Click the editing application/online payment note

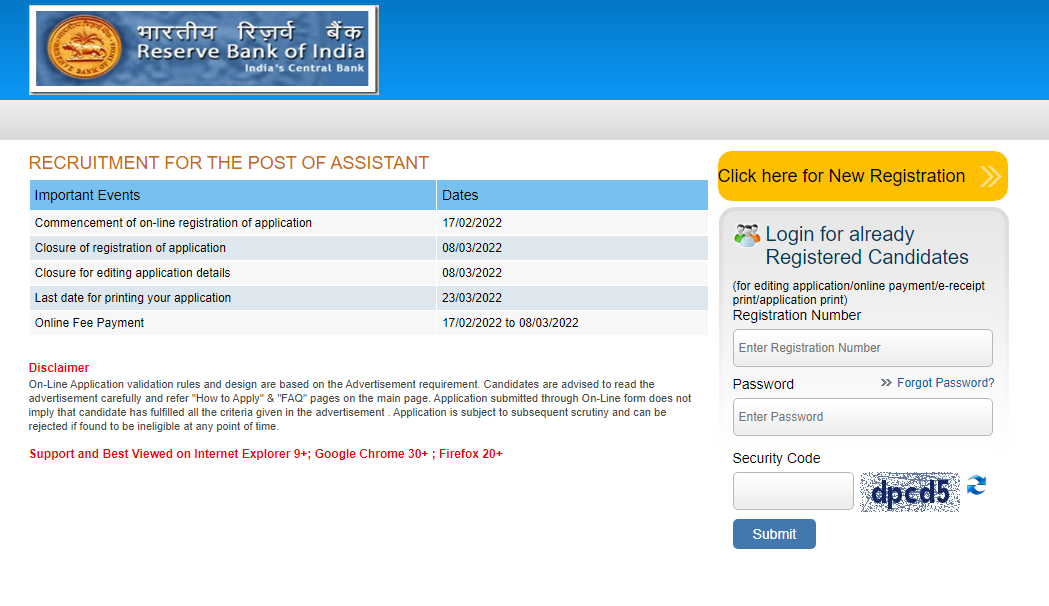[858, 292]
